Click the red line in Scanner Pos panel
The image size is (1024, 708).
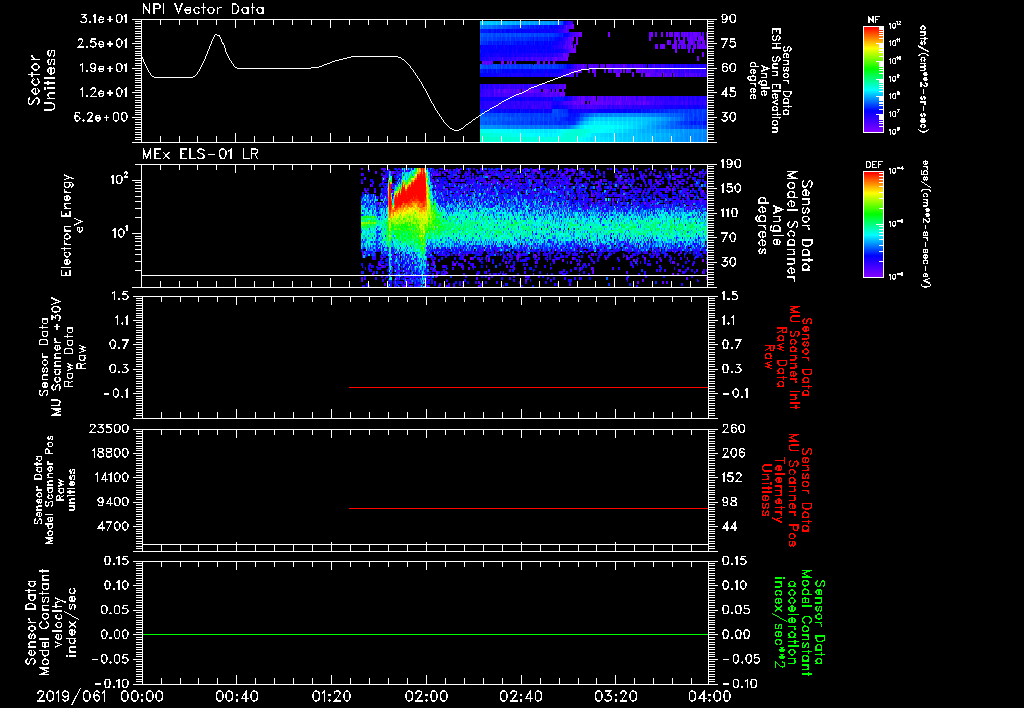point(528,508)
